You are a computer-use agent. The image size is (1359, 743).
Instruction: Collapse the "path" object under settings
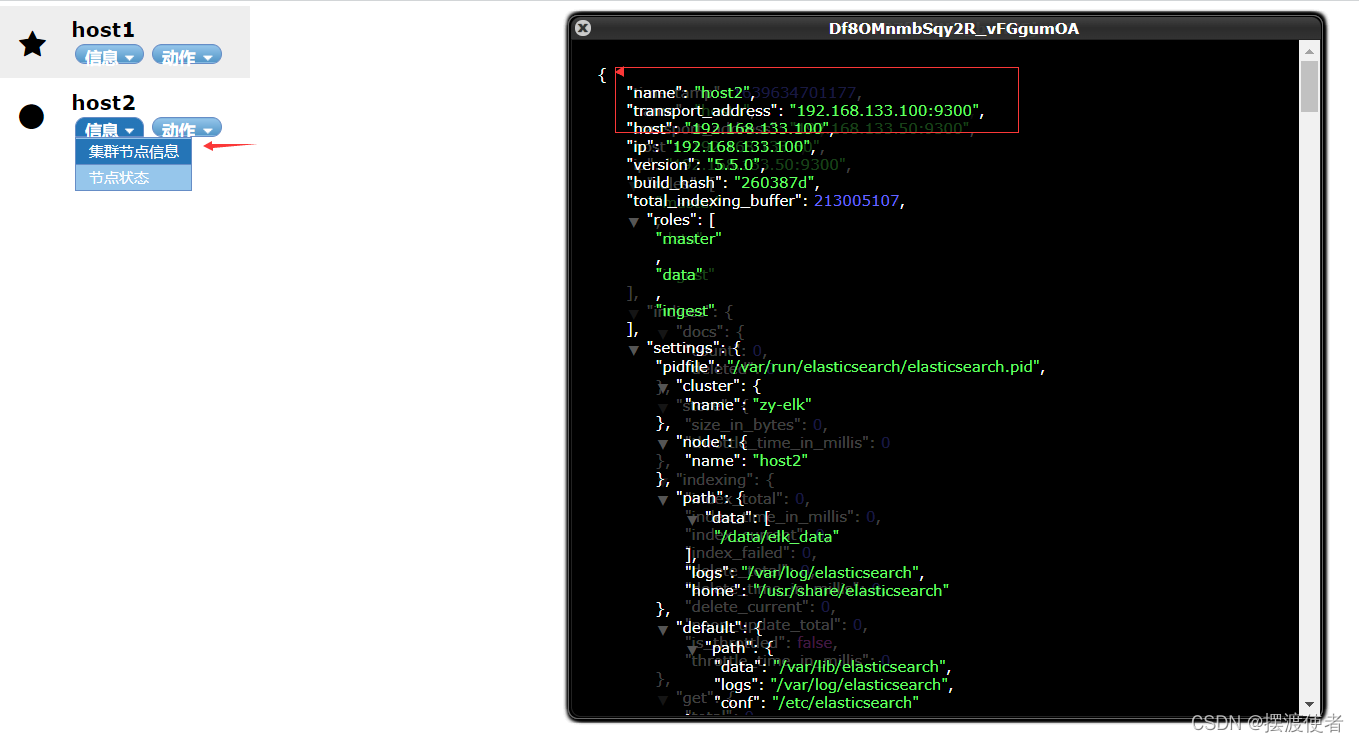click(x=663, y=499)
